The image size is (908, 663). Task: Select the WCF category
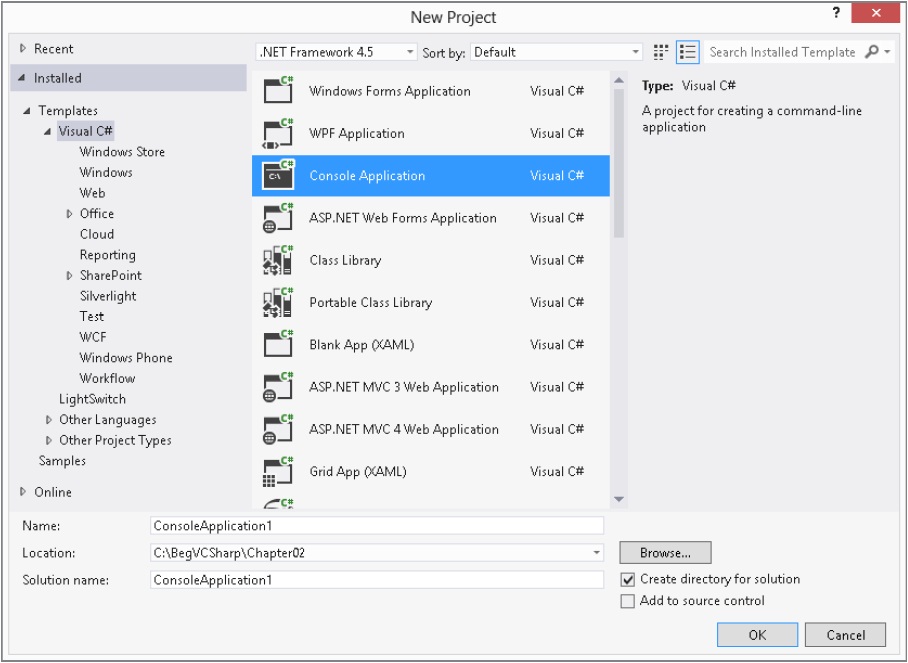pos(93,337)
